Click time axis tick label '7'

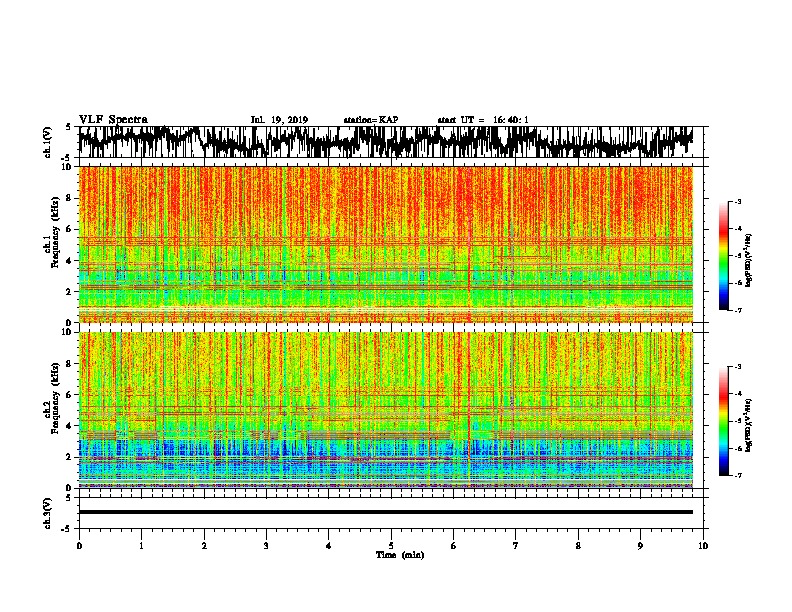point(516,545)
